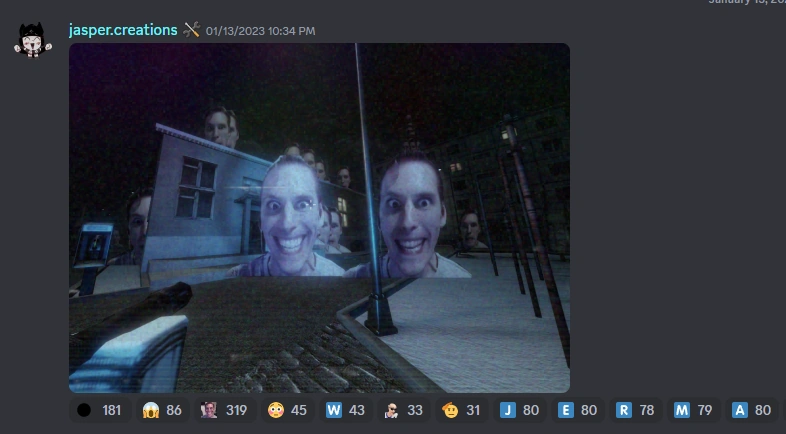Open the attached creepy faces image
Screen dimensions: 786x434
(x=319, y=218)
